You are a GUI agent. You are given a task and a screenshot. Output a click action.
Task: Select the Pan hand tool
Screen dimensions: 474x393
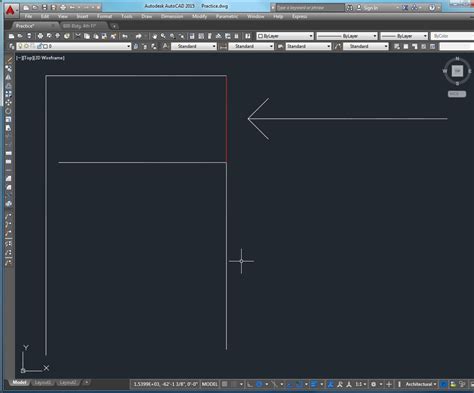[154, 36]
